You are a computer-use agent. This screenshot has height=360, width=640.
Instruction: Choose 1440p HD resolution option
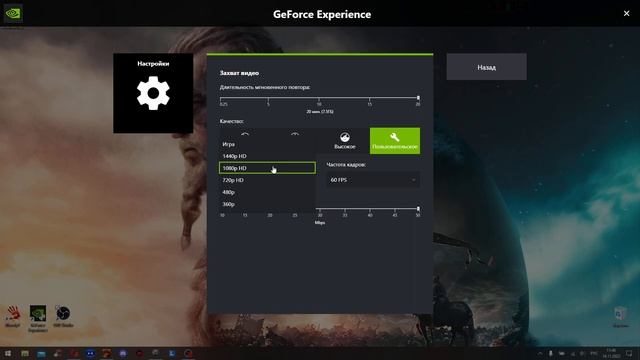point(267,156)
